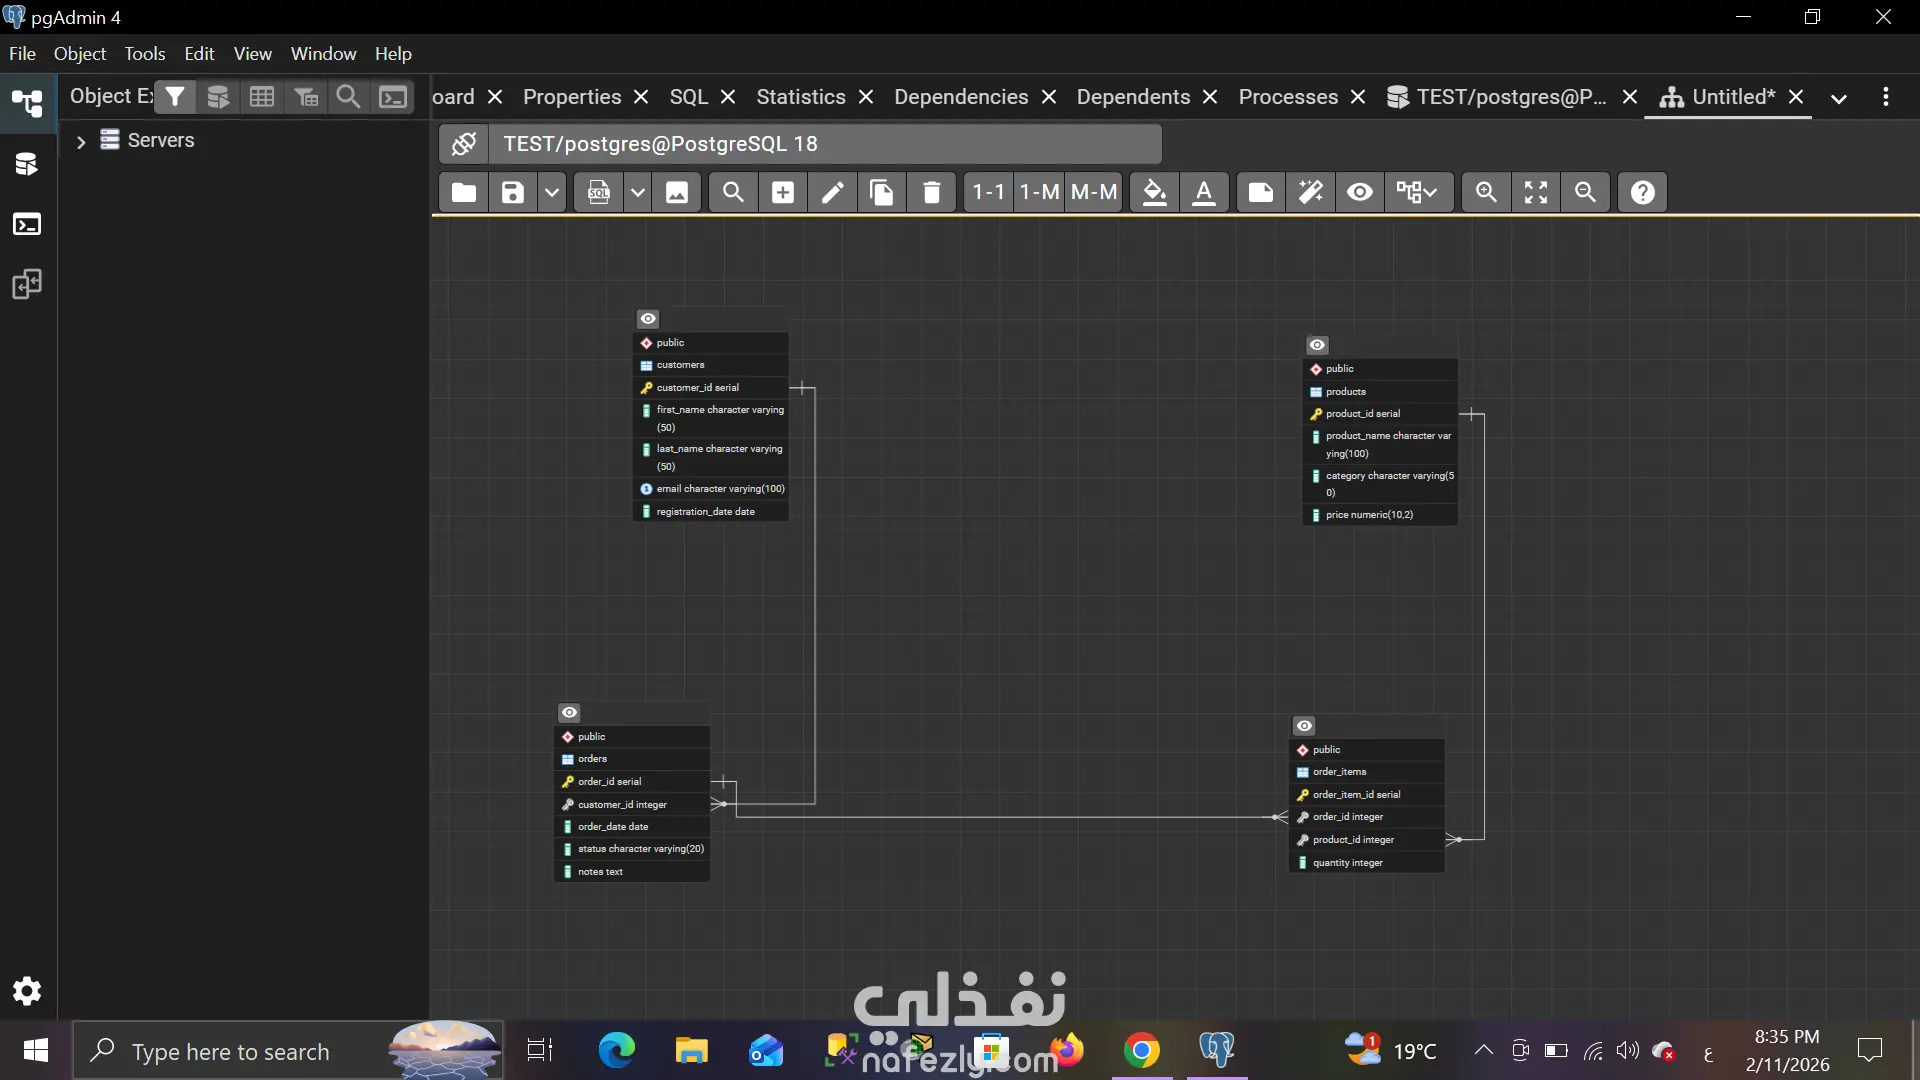Click the search magnifier in the ERD toolbar
This screenshot has width=1920, height=1080.
point(733,192)
